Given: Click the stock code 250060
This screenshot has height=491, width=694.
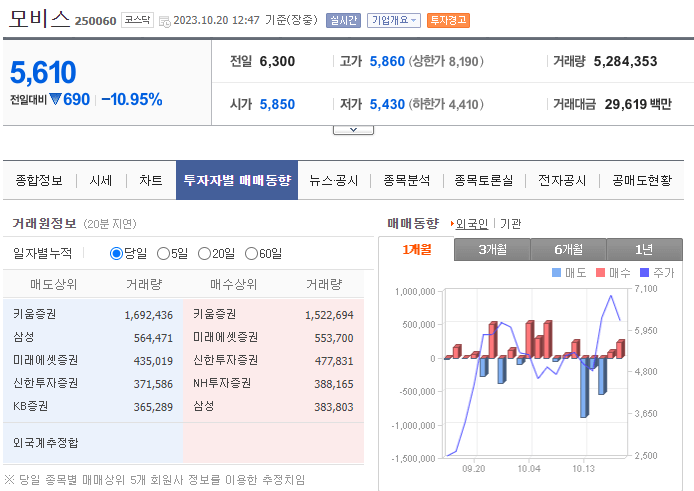Looking at the screenshot, I should pos(95,21).
